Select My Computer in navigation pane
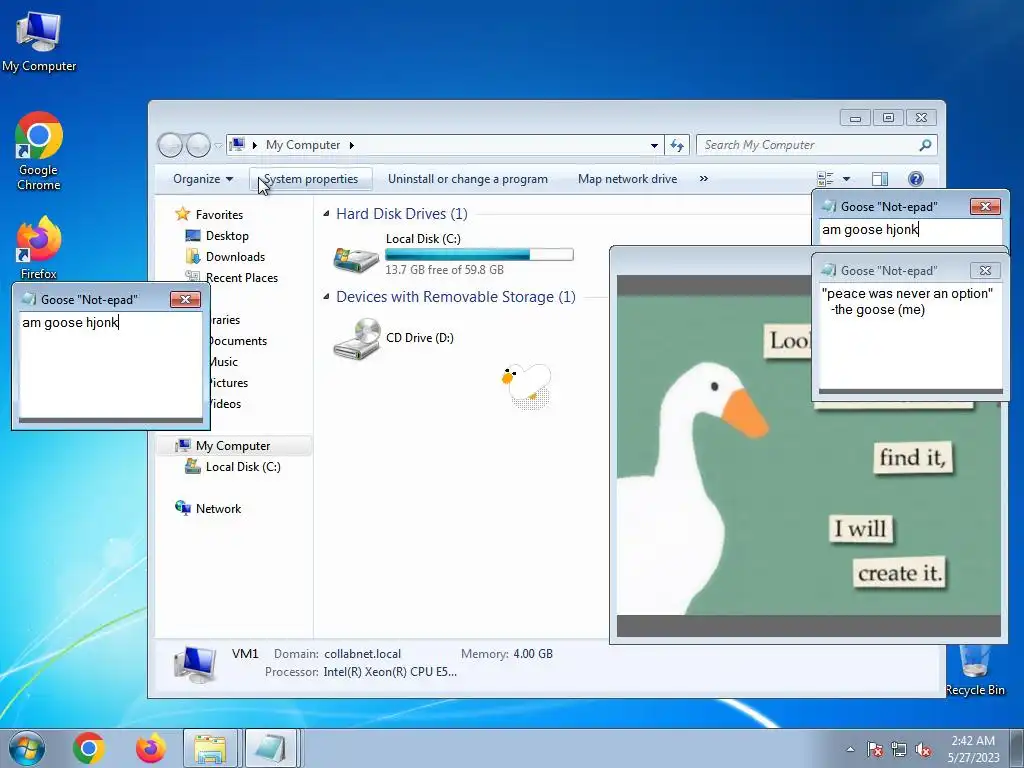Viewport: 1024px width, 768px height. tap(232, 445)
